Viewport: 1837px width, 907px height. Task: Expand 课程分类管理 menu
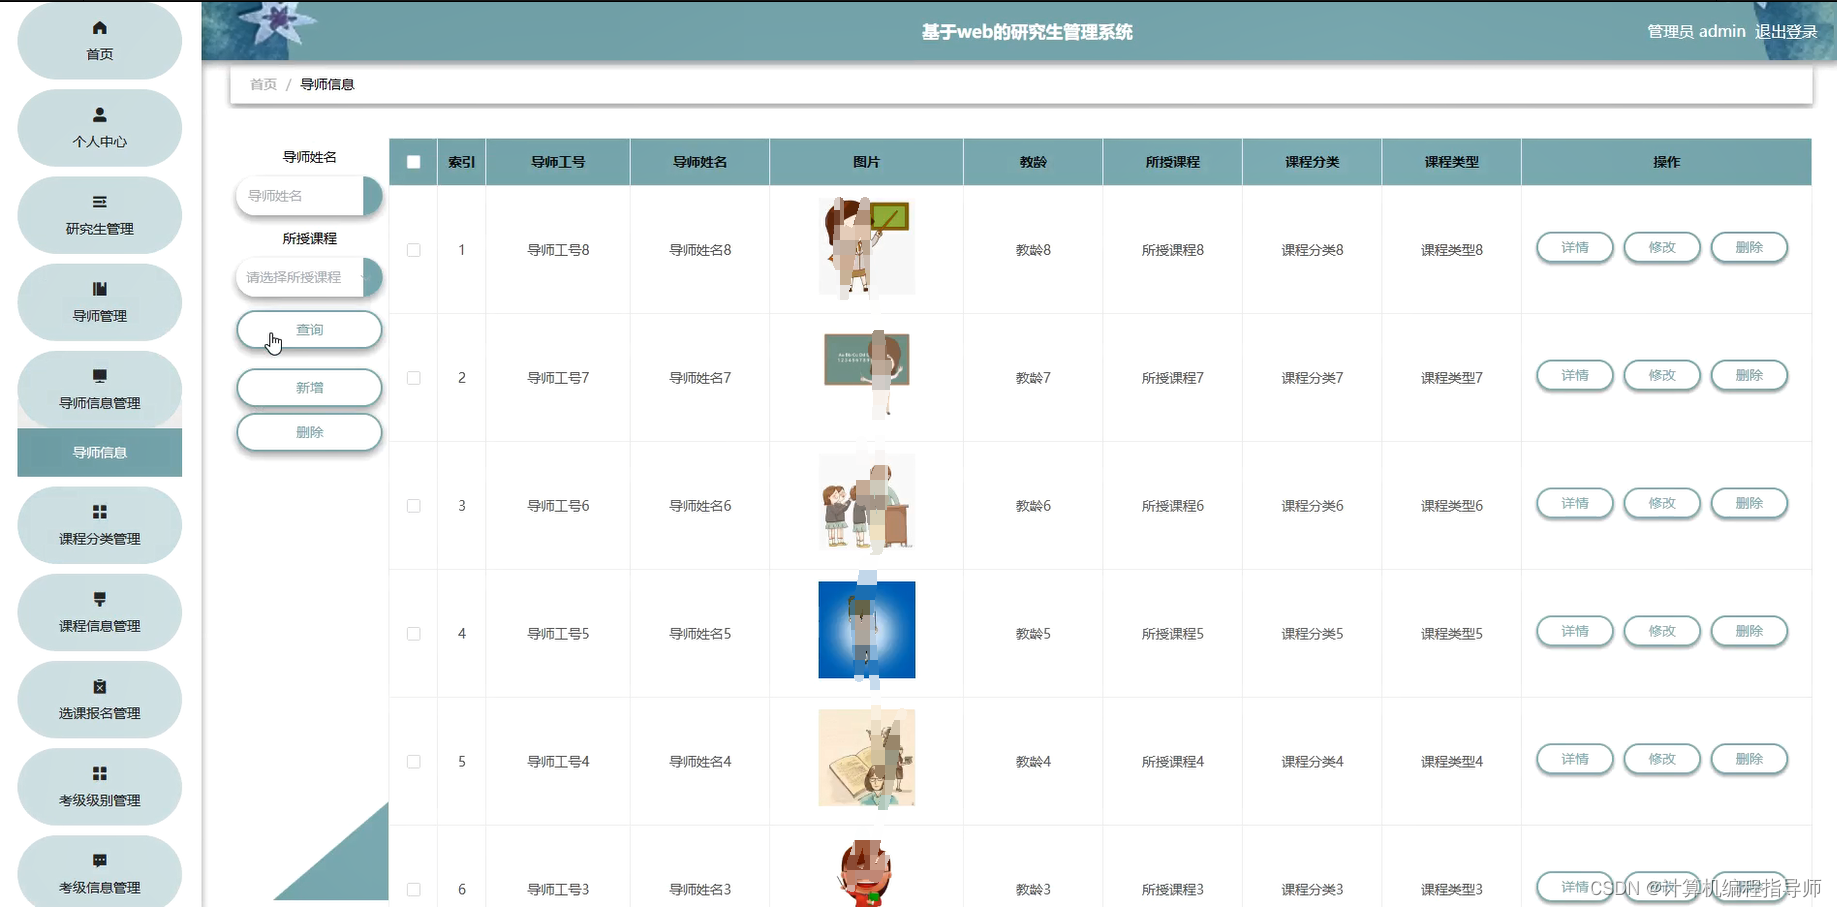coord(99,525)
